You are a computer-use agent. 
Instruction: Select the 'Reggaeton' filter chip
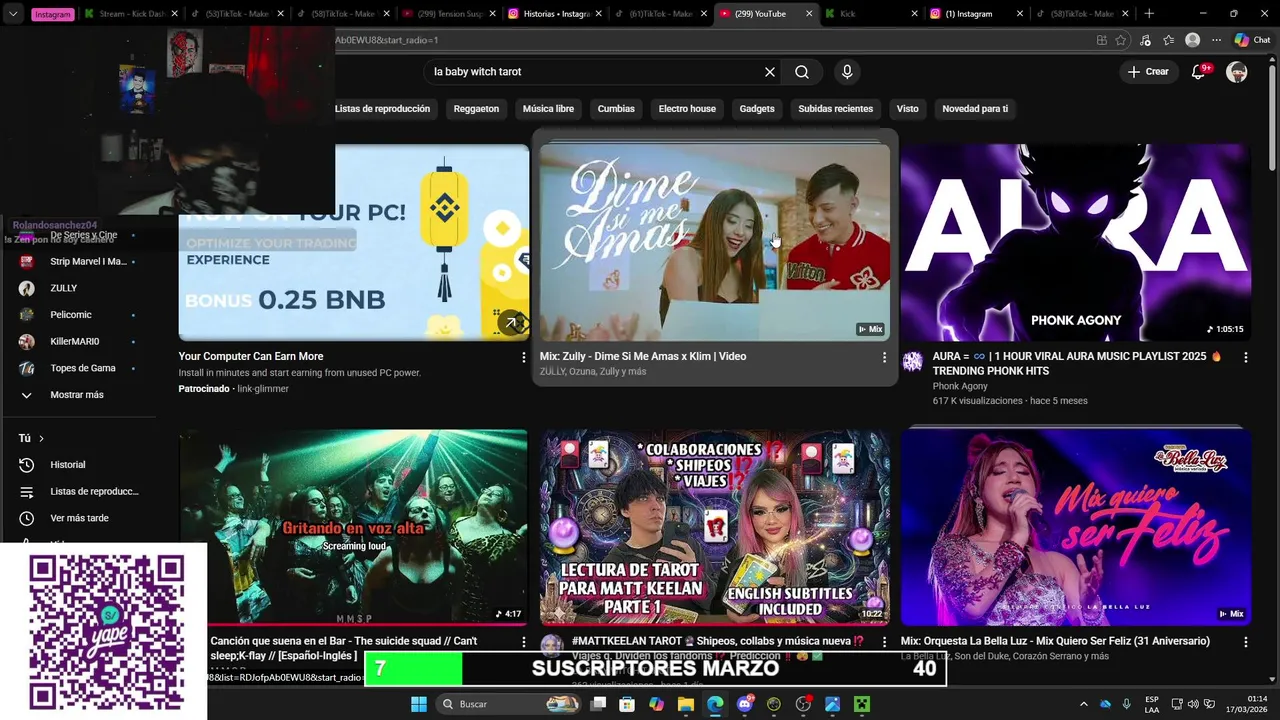476,109
